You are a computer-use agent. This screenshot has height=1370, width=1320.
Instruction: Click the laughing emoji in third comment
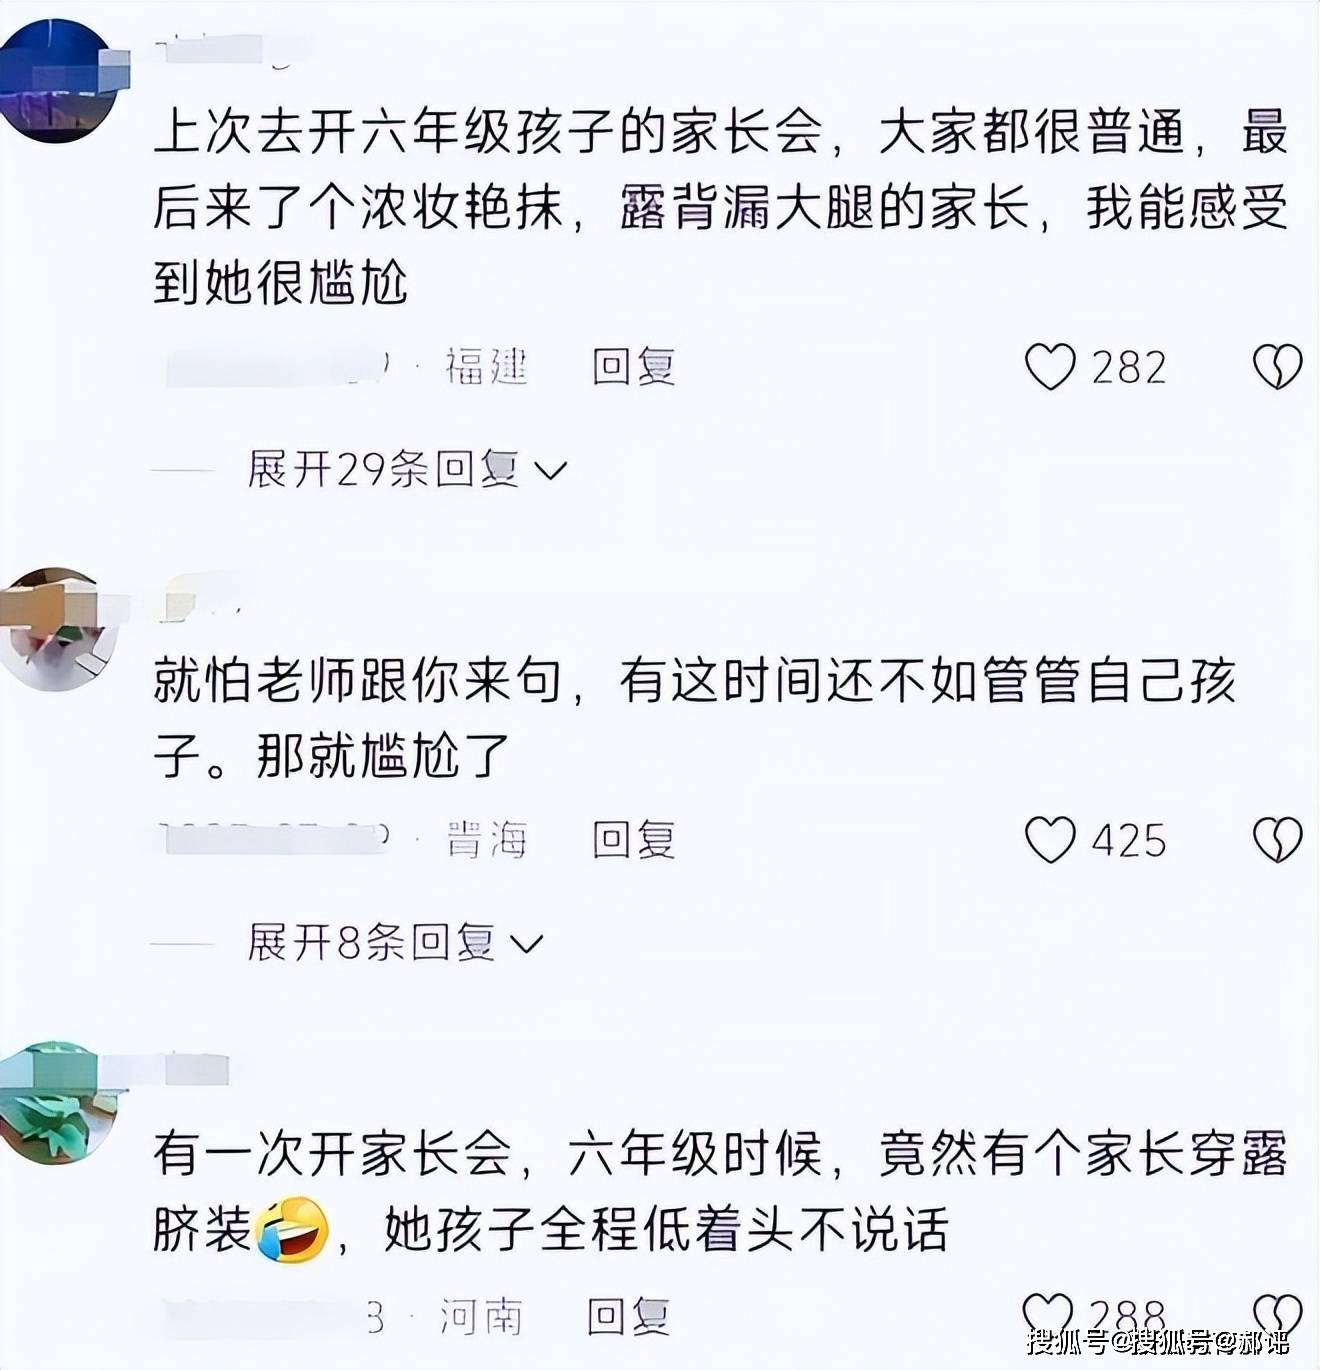(x=292, y=1230)
